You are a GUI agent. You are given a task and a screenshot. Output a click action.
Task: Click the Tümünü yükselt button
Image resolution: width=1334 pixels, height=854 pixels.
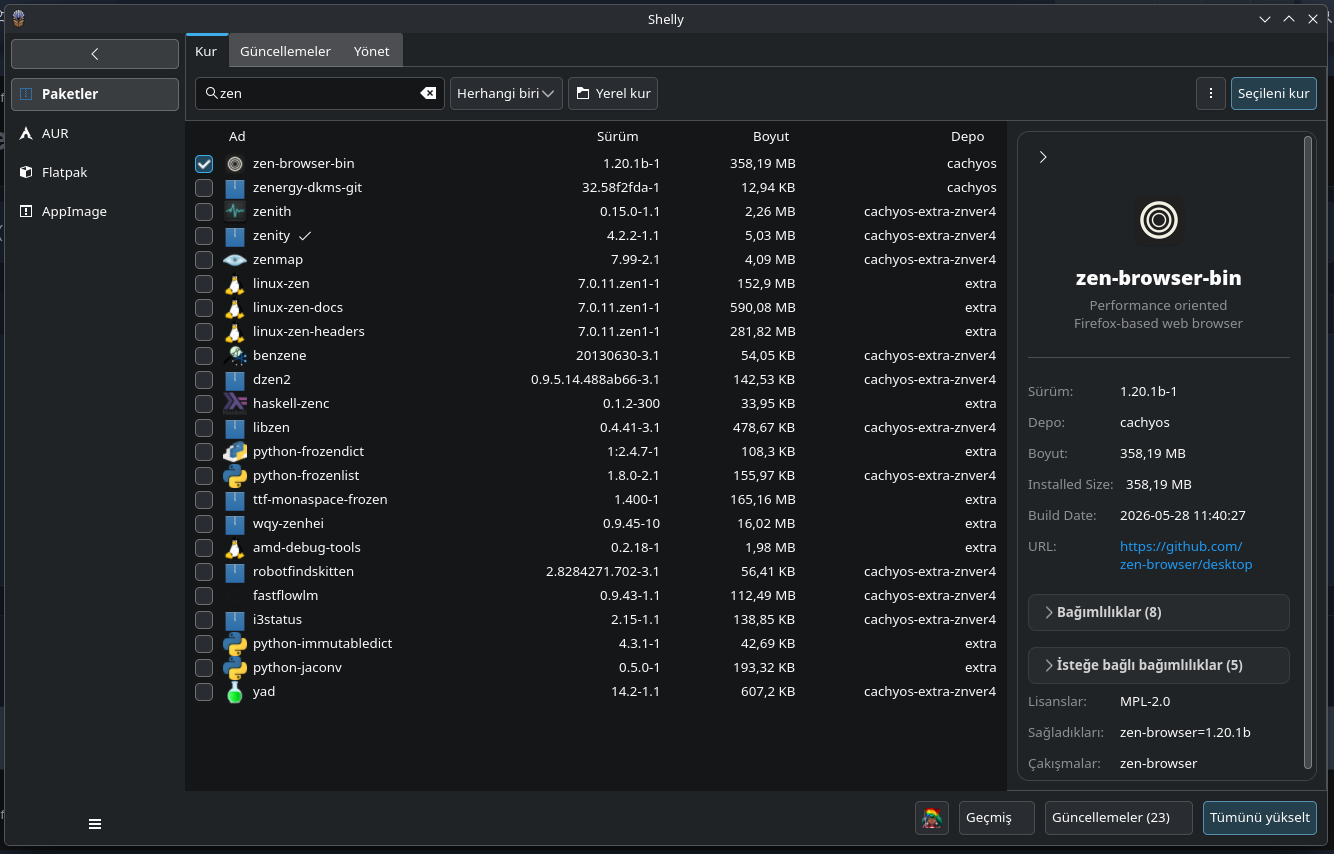(1260, 817)
